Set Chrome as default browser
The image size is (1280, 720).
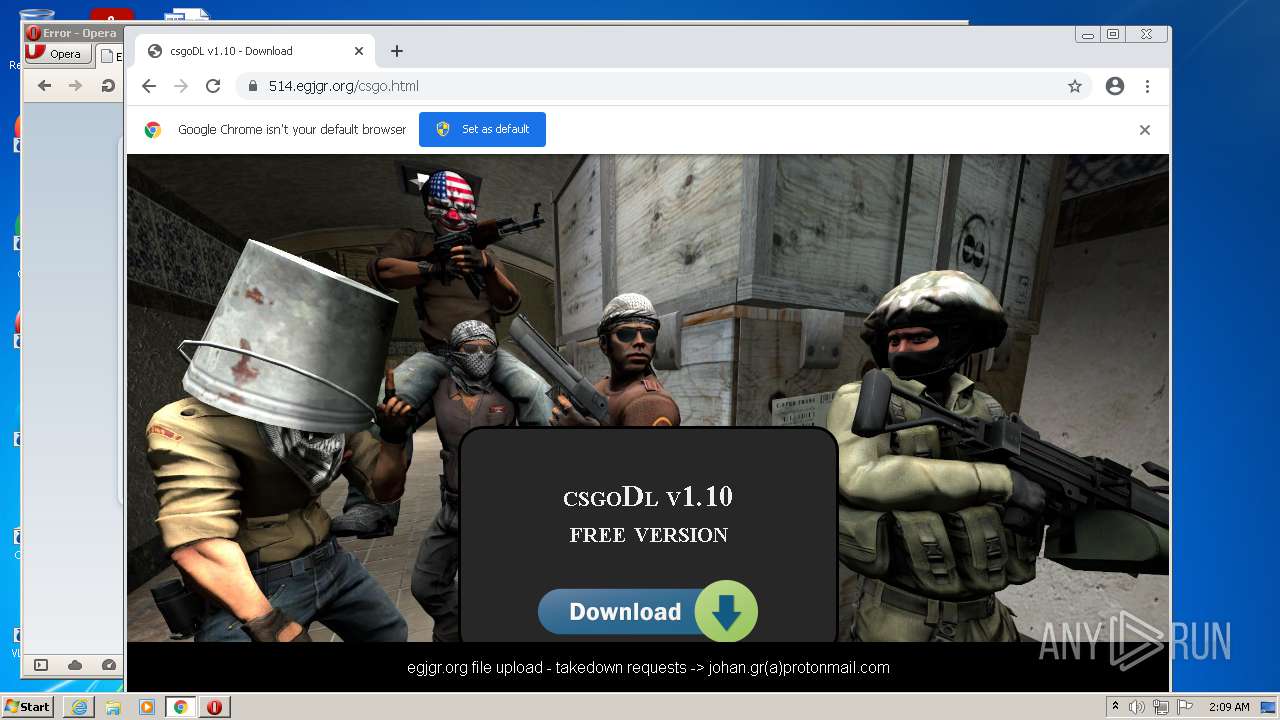pos(482,129)
